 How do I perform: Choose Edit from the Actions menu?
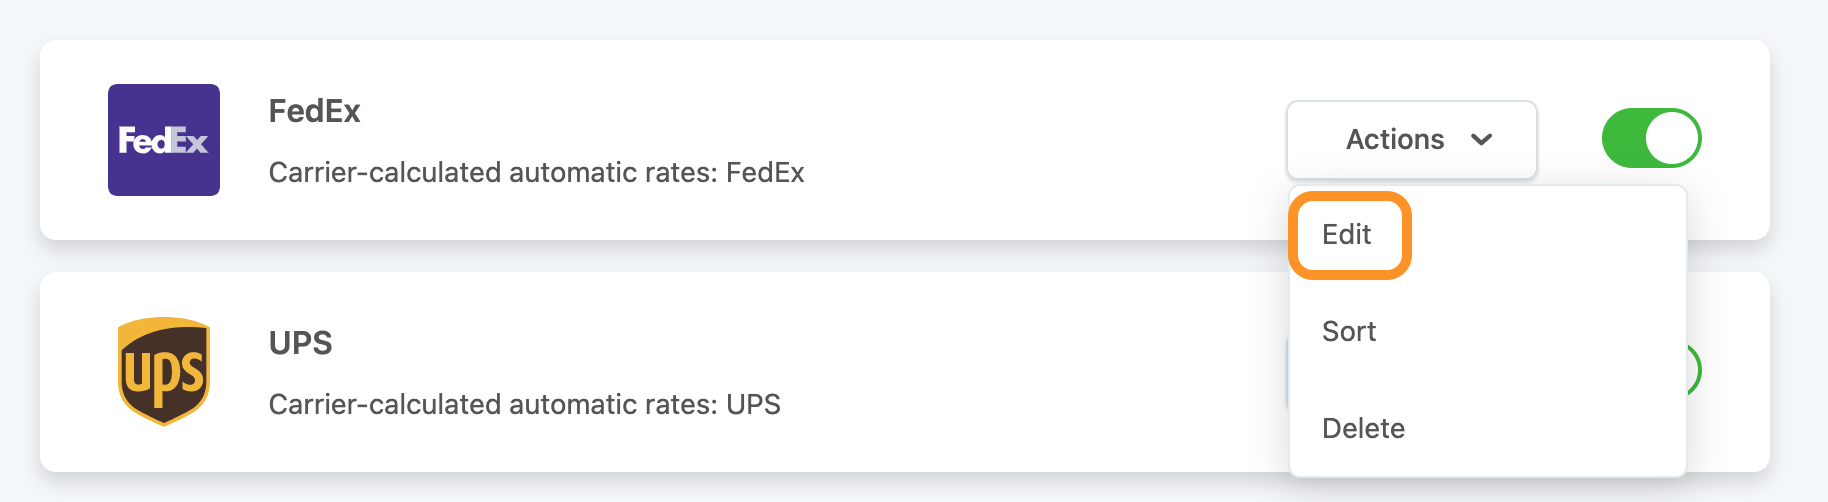click(x=1346, y=235)
